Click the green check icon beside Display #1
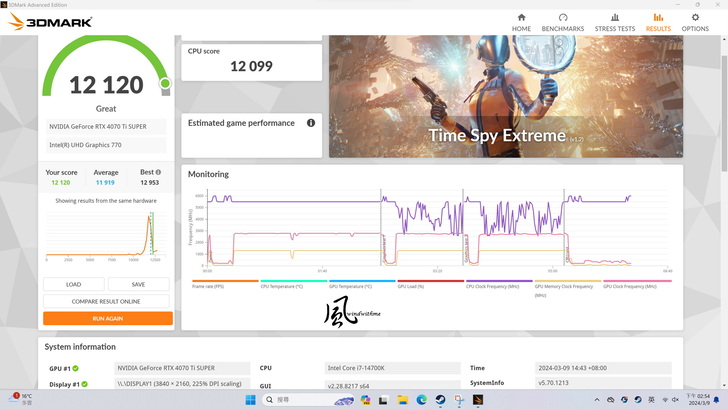728x410 pixels. 84,384
